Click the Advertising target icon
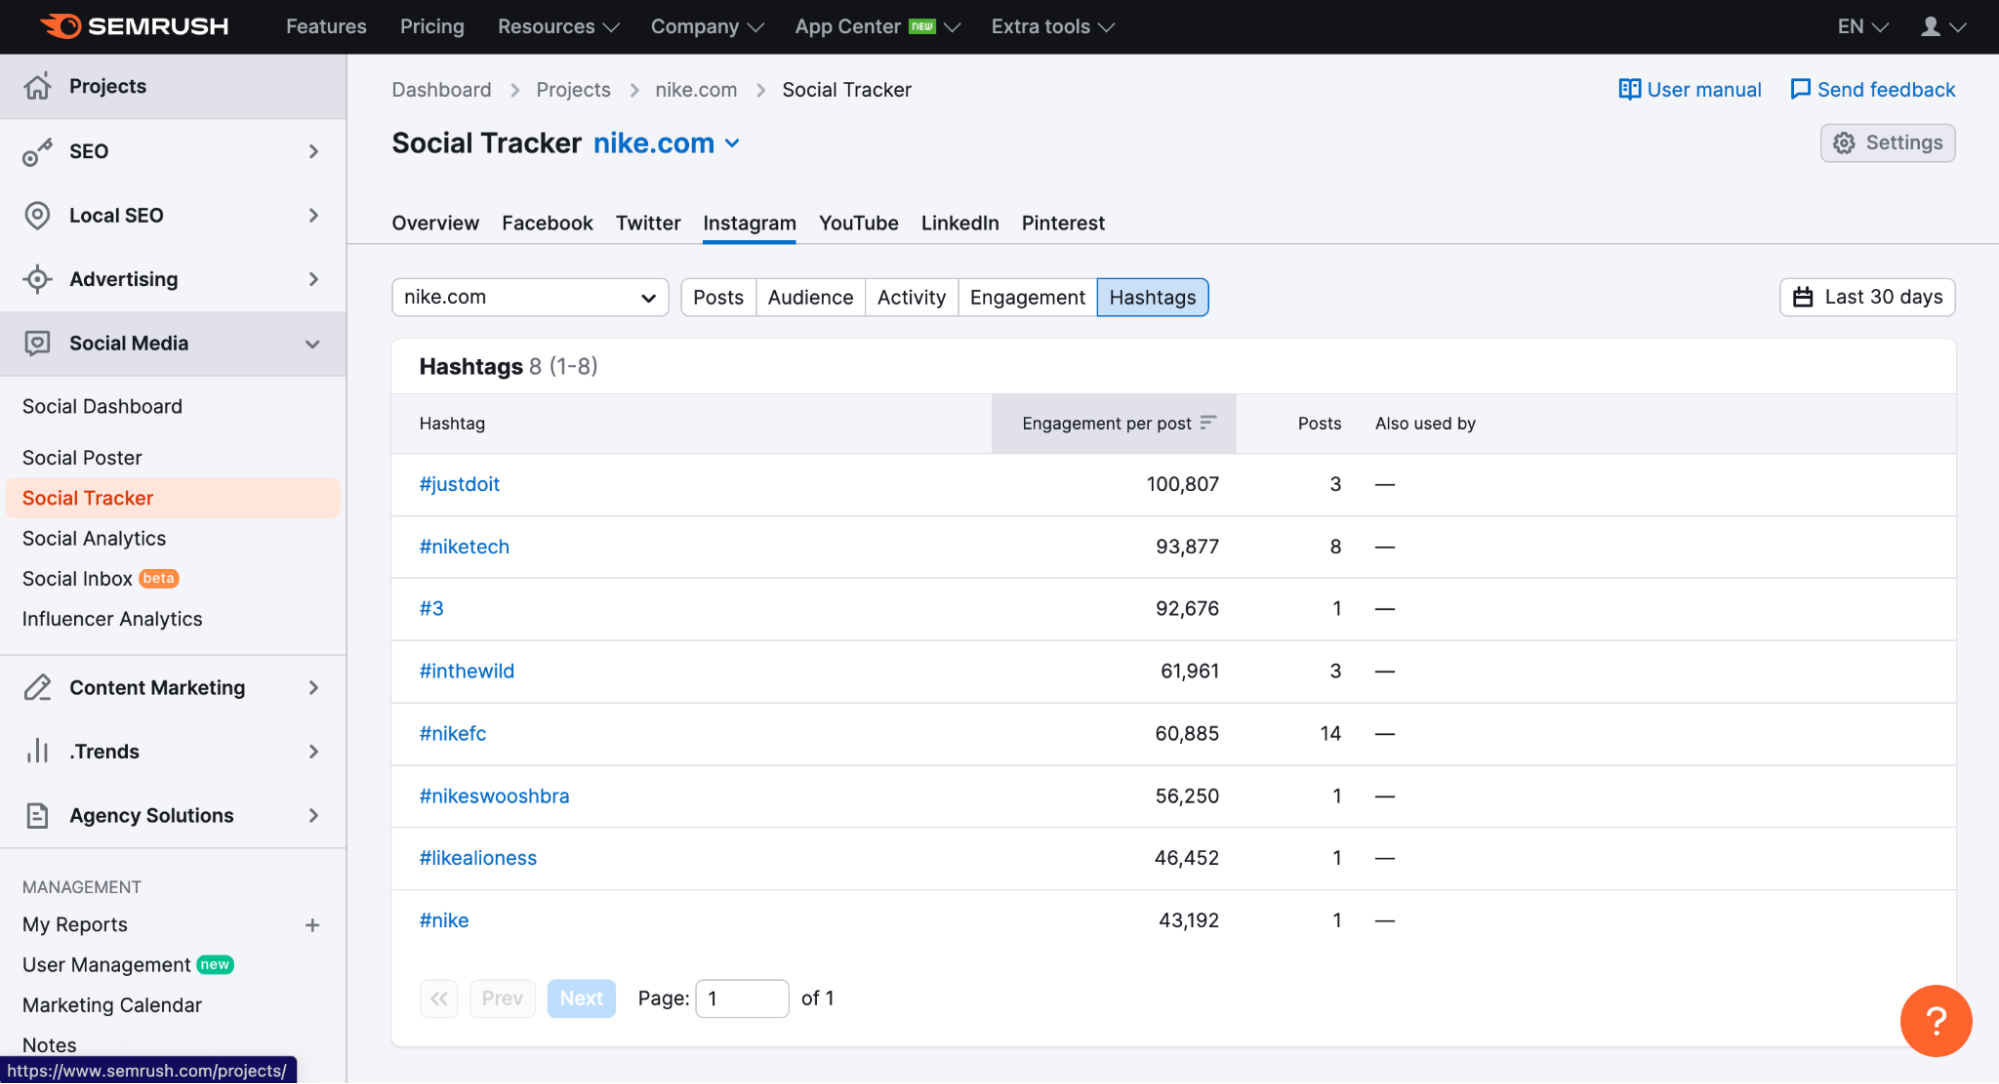 (37, 279)
